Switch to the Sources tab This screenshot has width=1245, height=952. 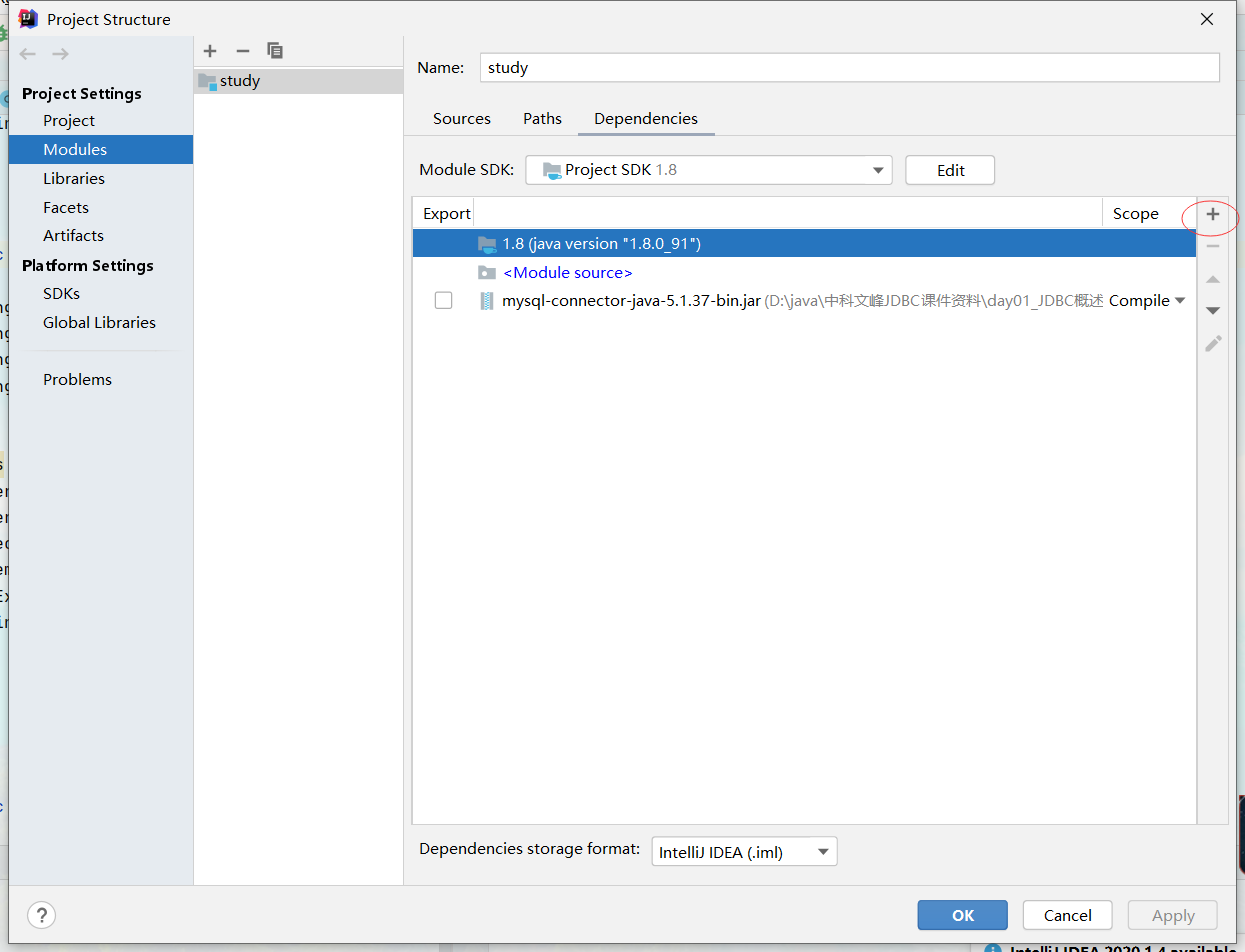[462, 119]
